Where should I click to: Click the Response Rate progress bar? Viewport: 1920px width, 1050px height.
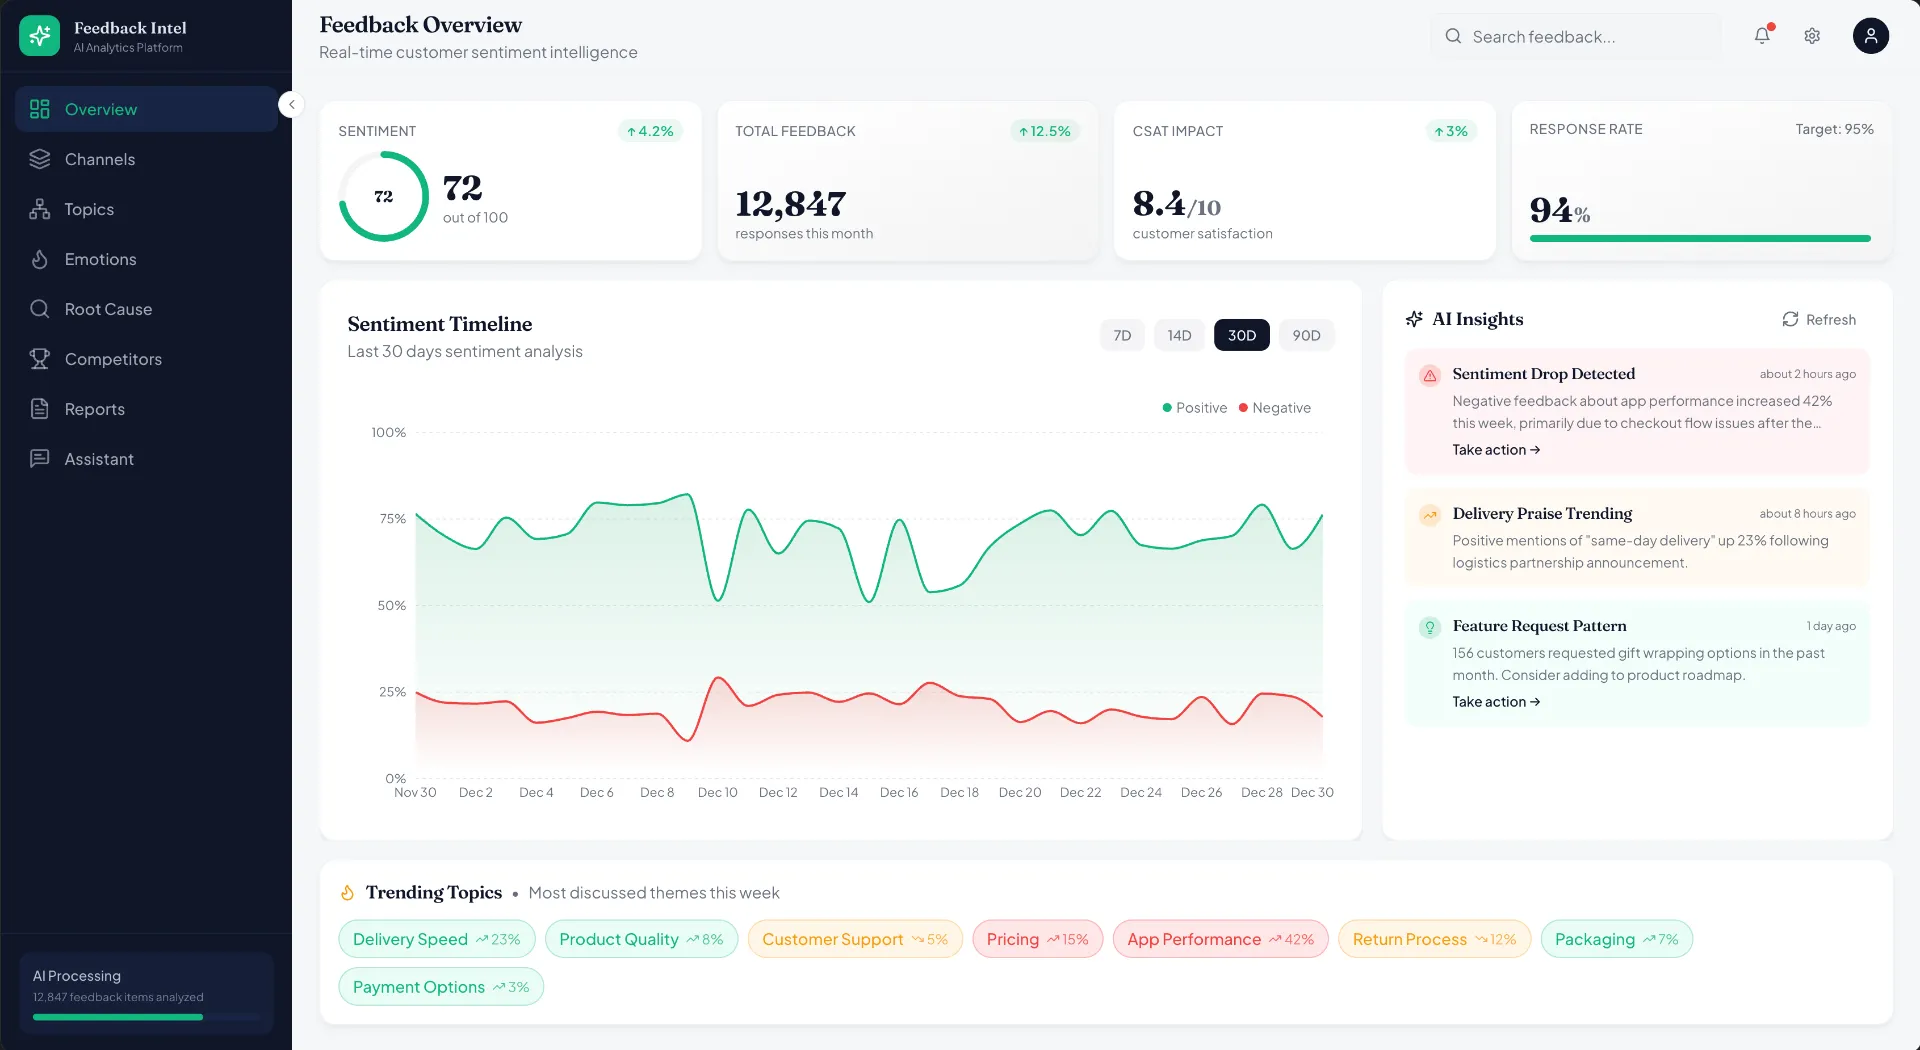(1699, 239)
